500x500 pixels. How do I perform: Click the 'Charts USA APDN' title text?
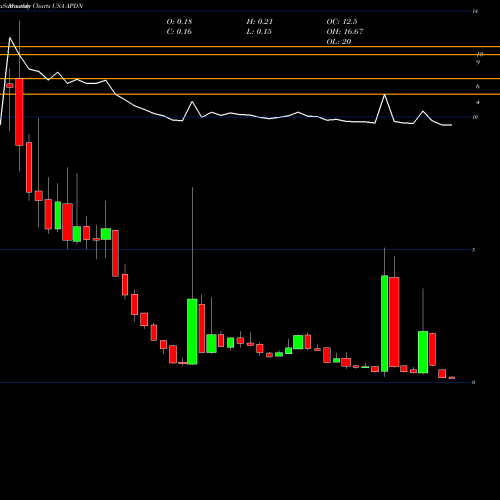pyautogui.click(x=58, y=6)
